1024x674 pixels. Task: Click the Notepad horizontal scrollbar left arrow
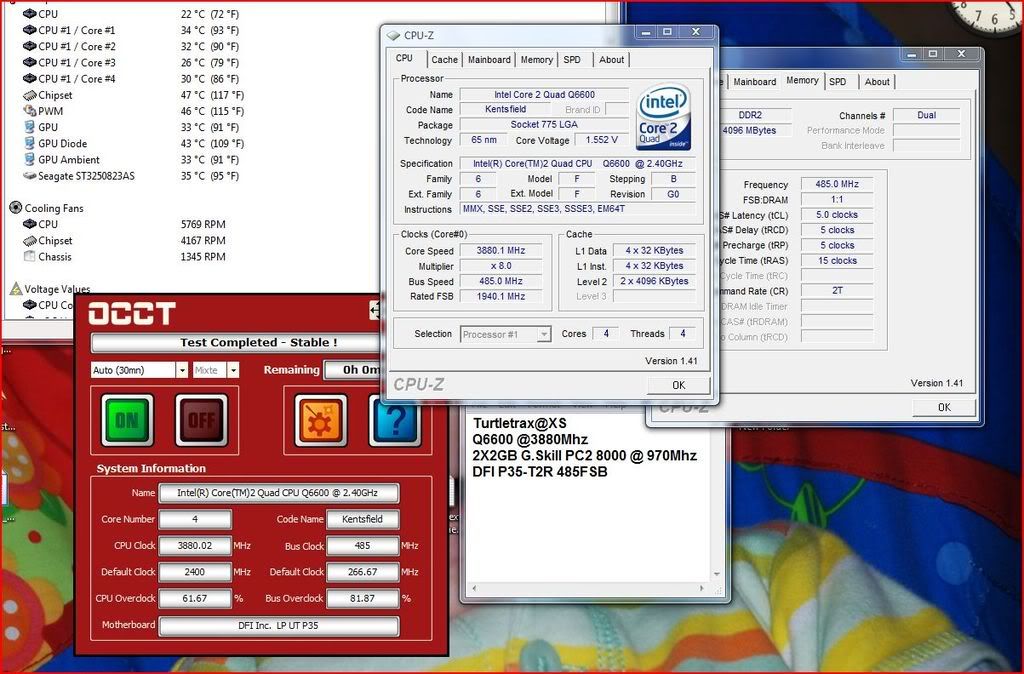pos(474,588)
